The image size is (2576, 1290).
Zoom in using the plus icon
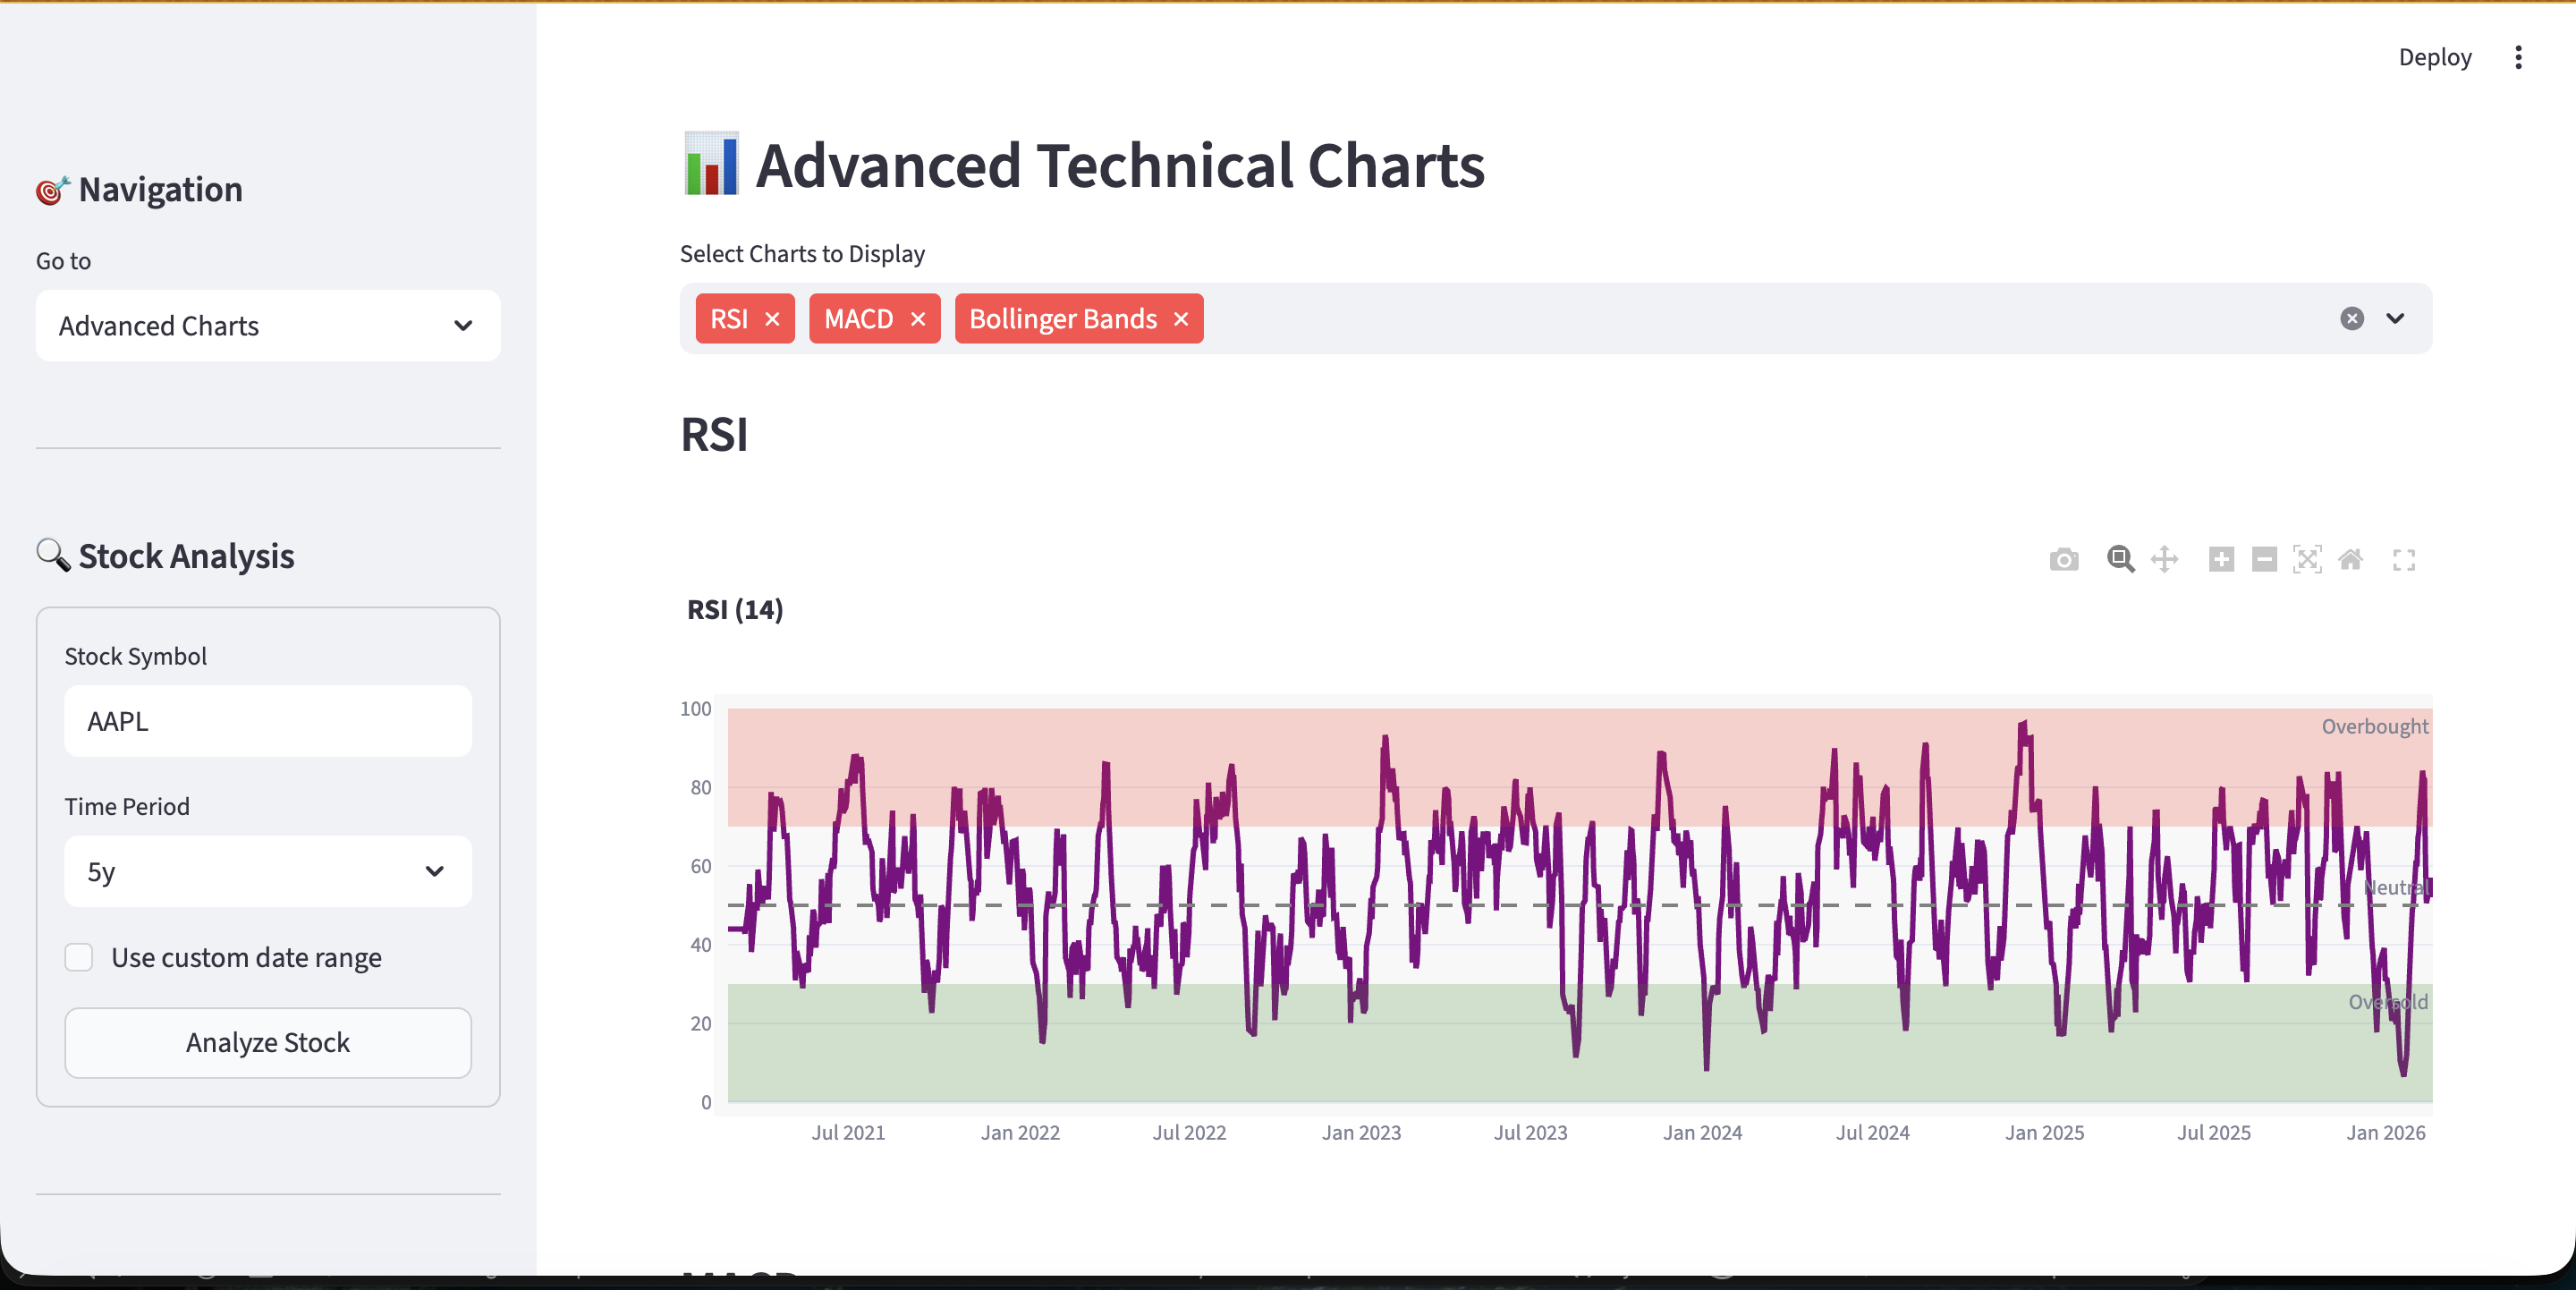[2221, 560]
